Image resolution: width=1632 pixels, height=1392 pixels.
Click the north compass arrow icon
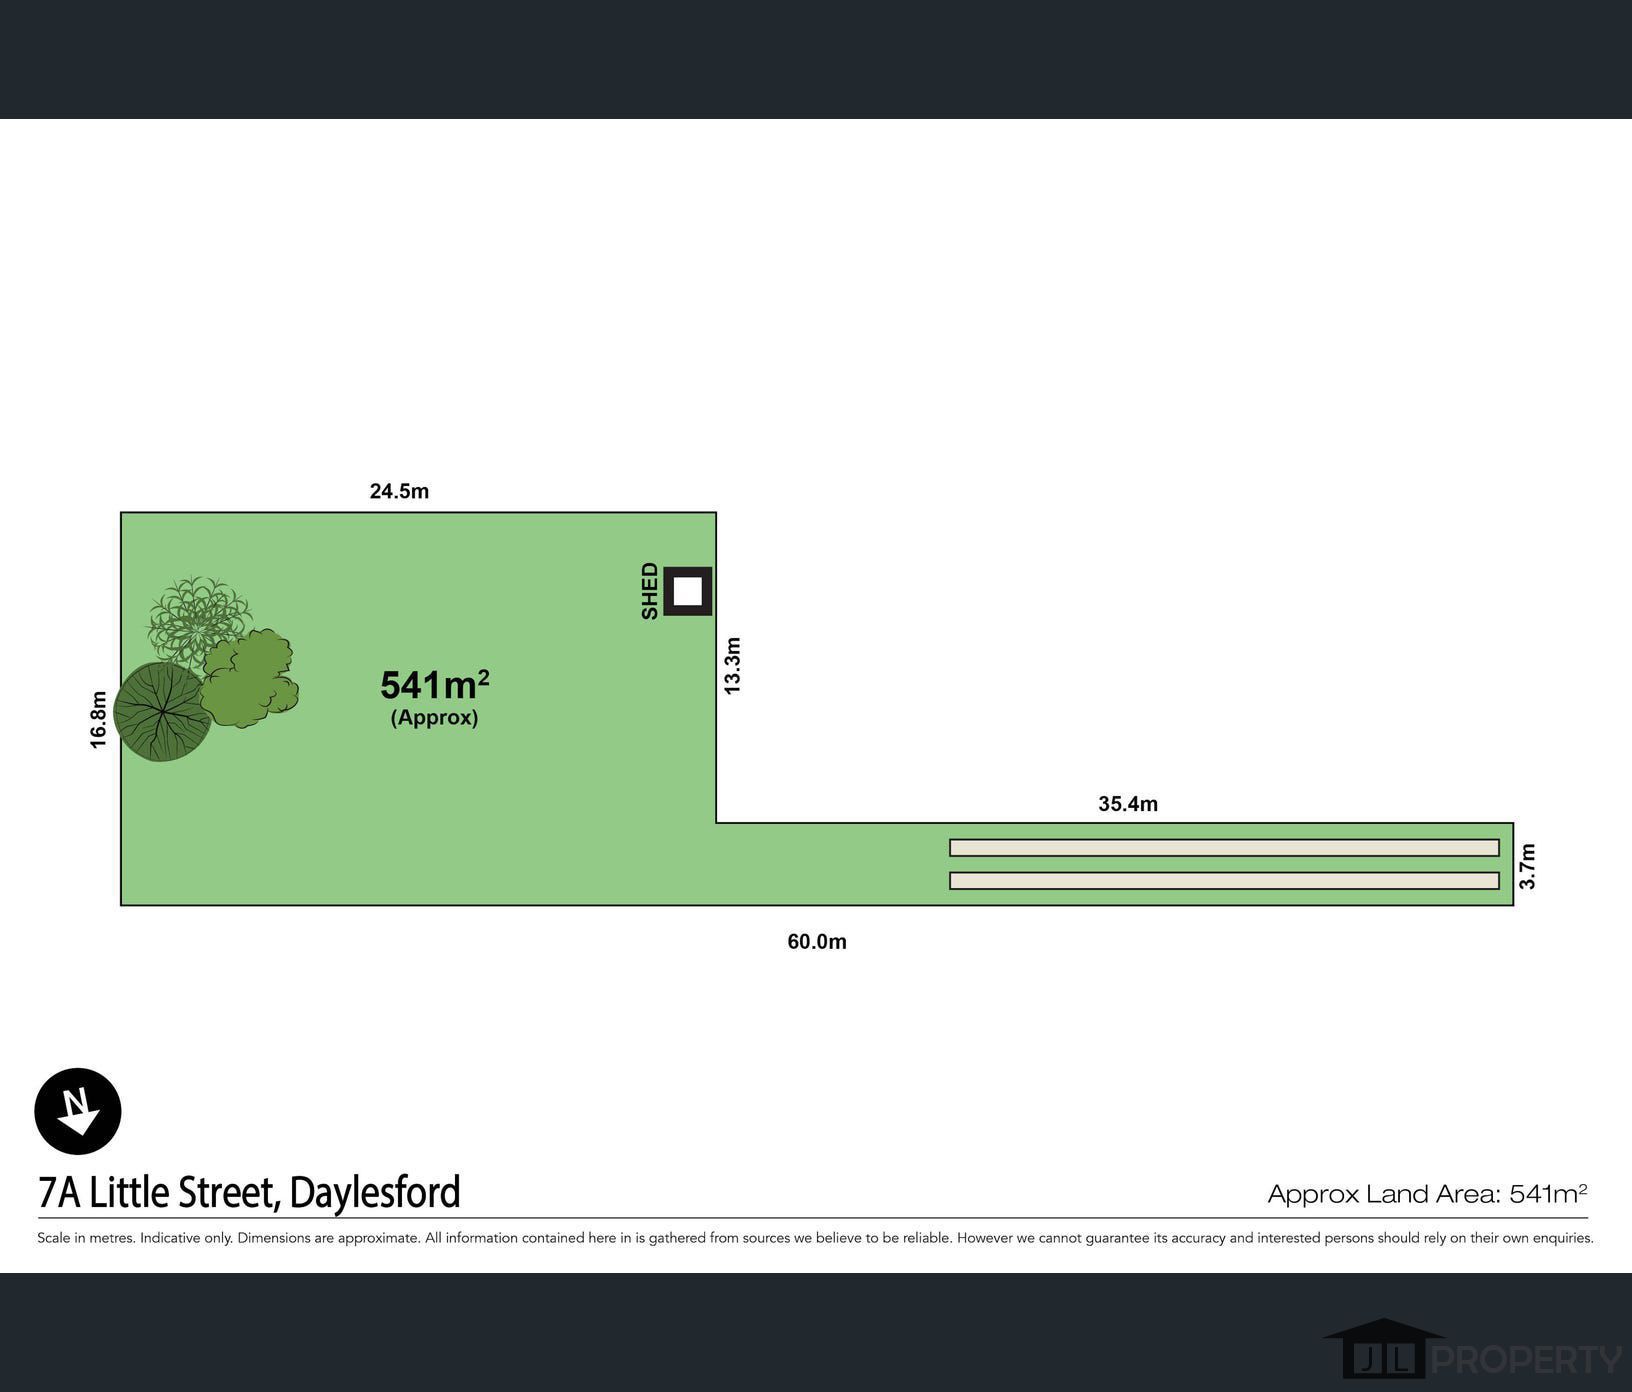click(78, 1111)
